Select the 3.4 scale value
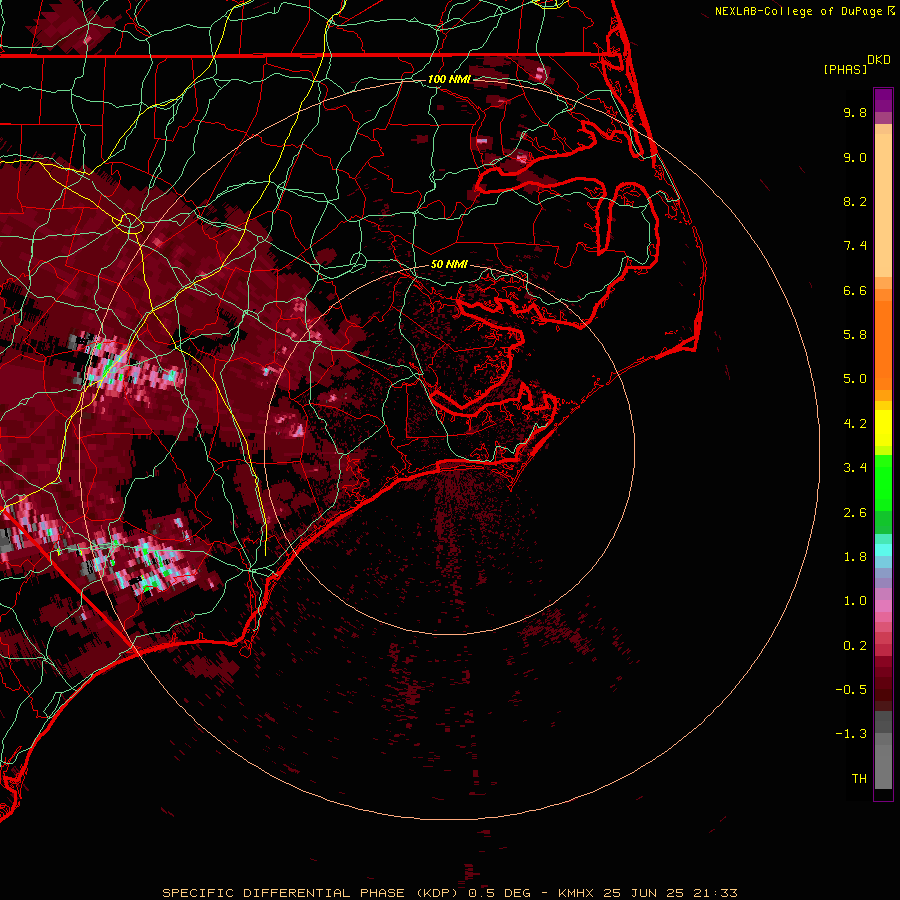The height and width of the screenshot is (900, 900). 855,468
